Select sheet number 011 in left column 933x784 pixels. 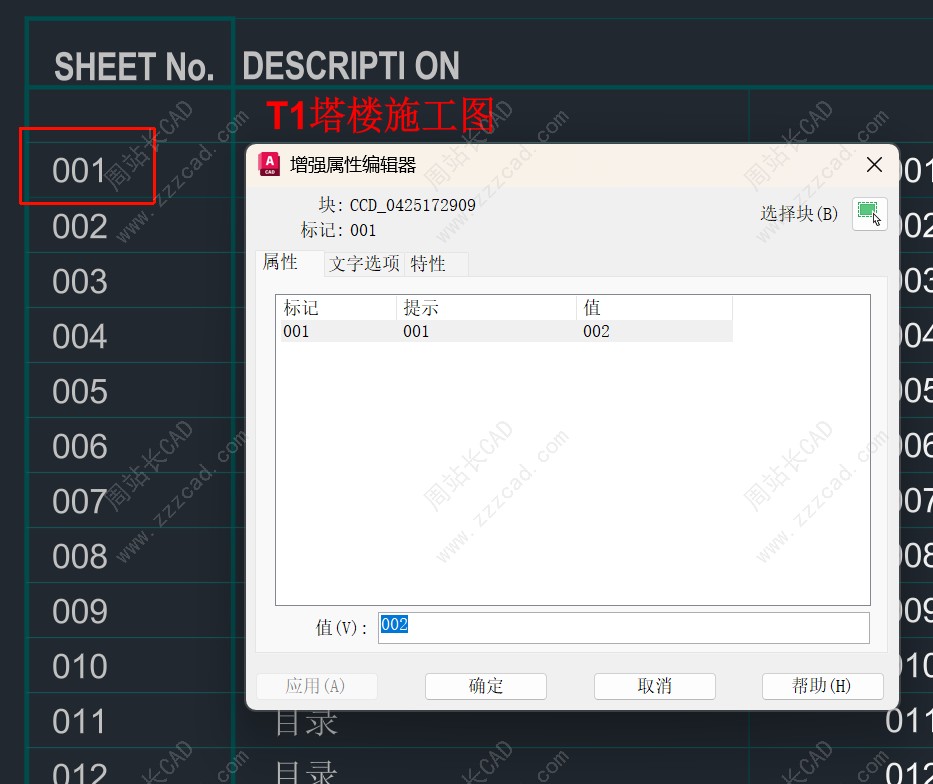79,722
